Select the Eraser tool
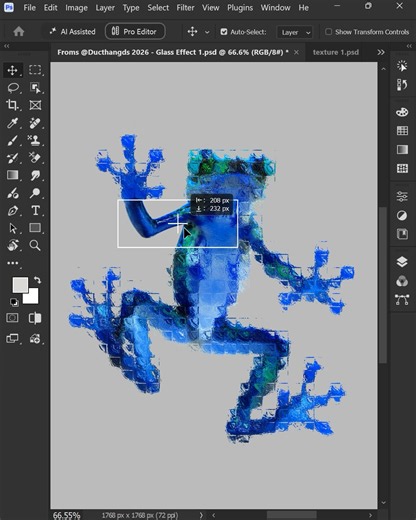Viewport: 416px width, 520px height. click(34, 158)
